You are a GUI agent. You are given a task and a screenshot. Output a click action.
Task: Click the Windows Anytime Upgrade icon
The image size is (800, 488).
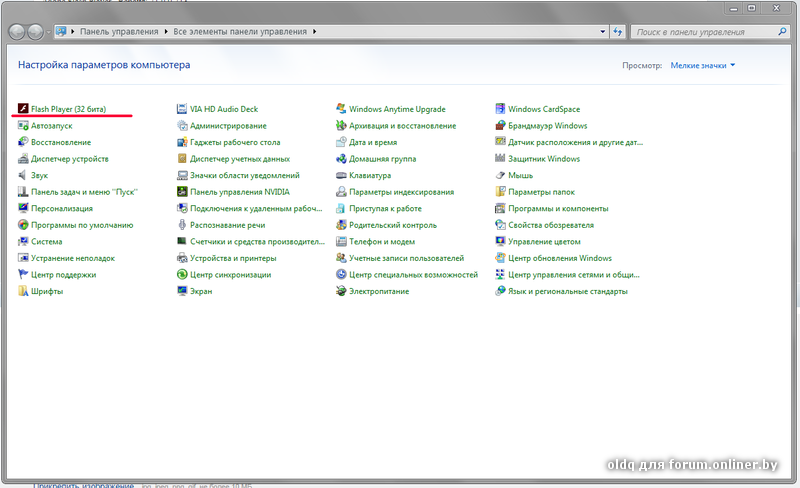(x=341, y=109)
